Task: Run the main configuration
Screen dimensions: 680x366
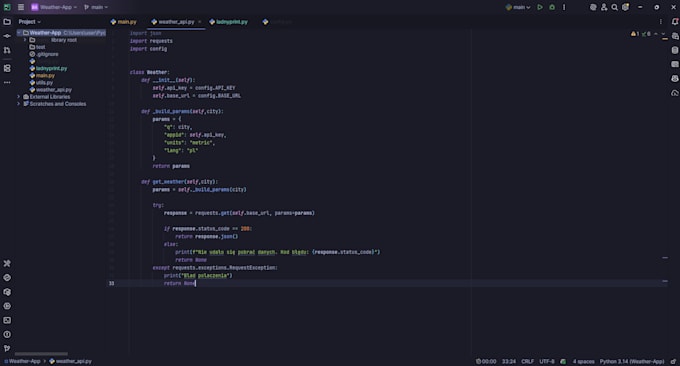Action: click(540, 7)
